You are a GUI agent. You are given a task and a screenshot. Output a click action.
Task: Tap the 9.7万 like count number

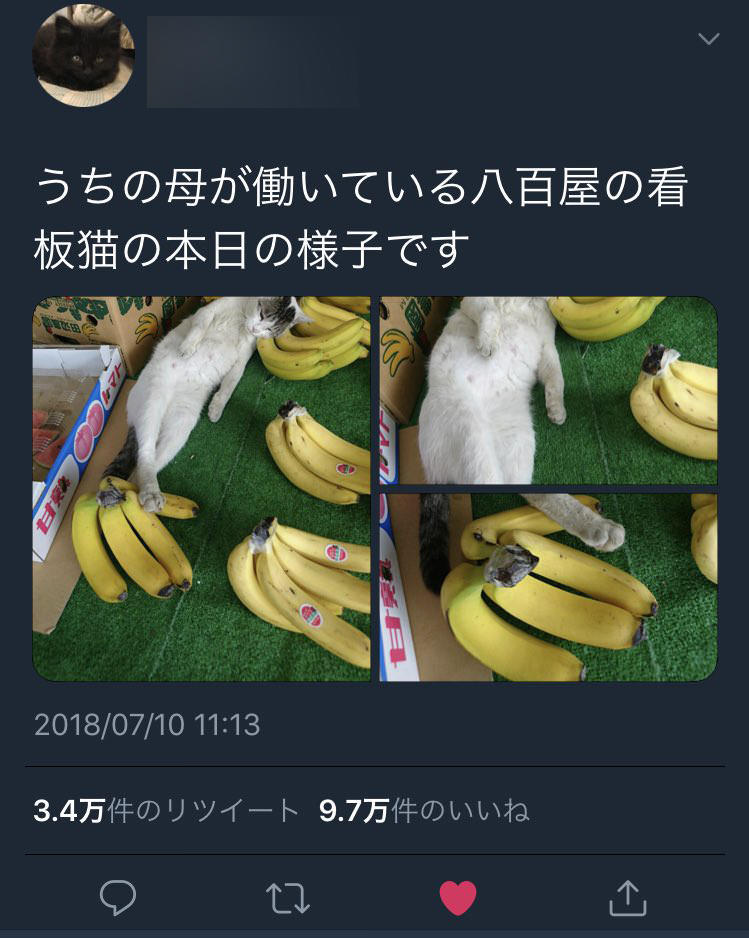tap(354, 811)
